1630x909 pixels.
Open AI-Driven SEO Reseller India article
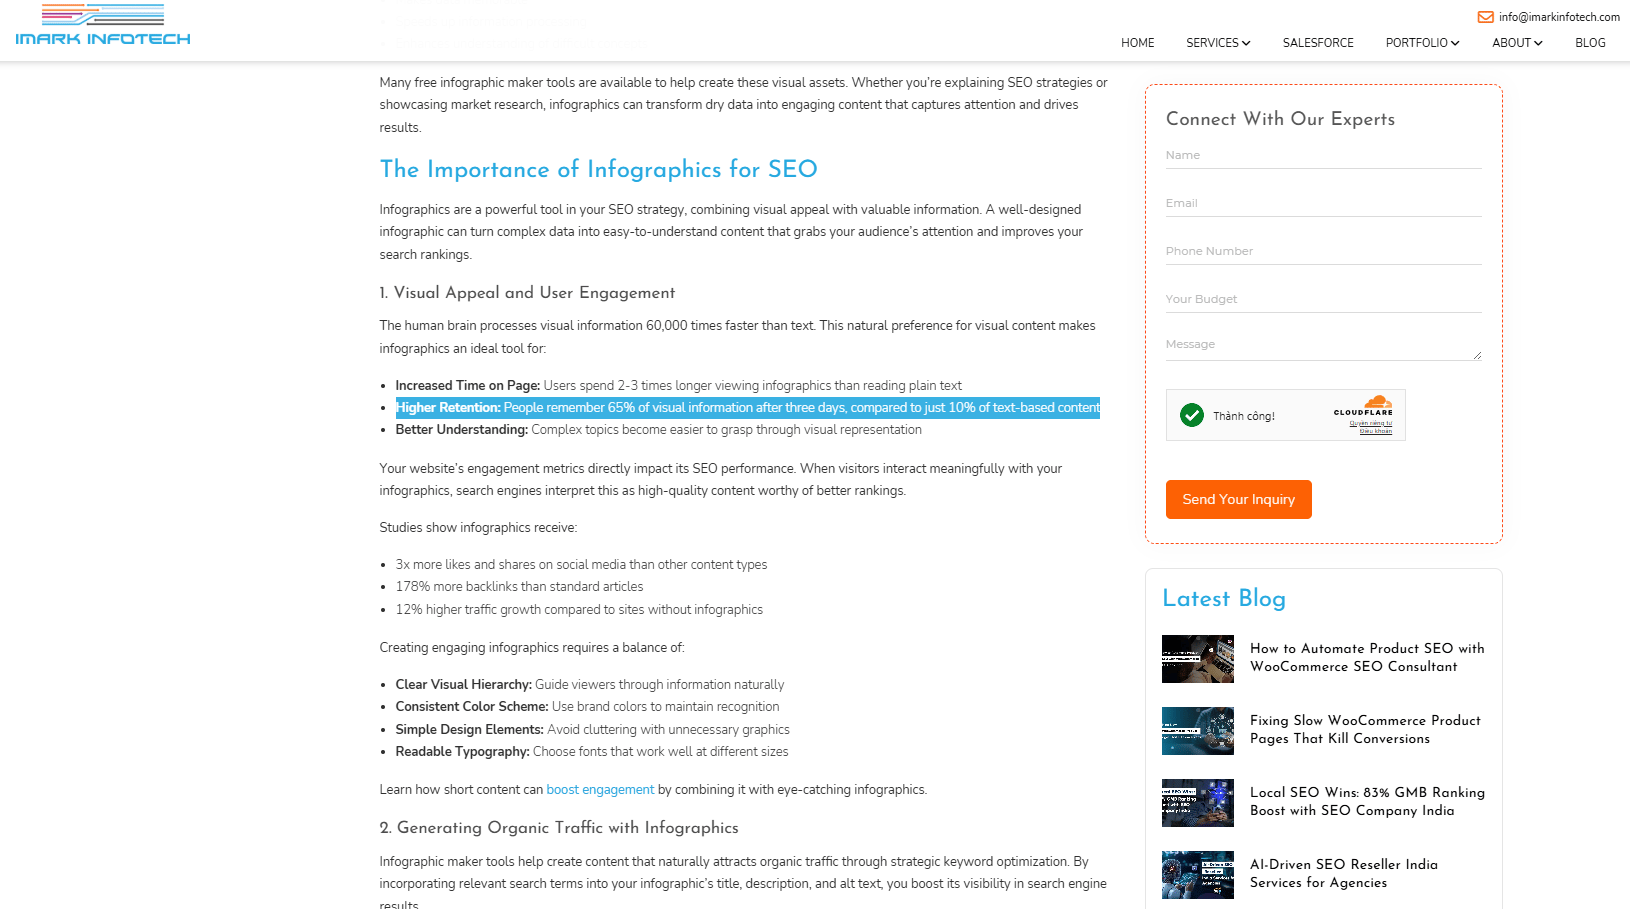[x=1344, y=873]
